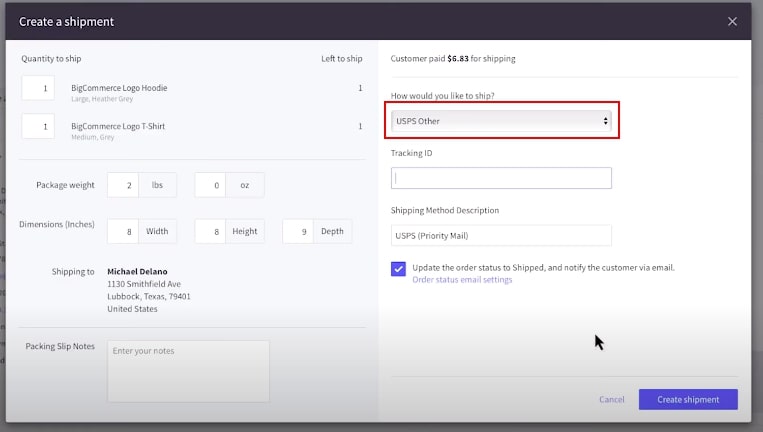Open the Order status email settings link
Viewport: 763px width, 432px height.
tap(462, 280)
